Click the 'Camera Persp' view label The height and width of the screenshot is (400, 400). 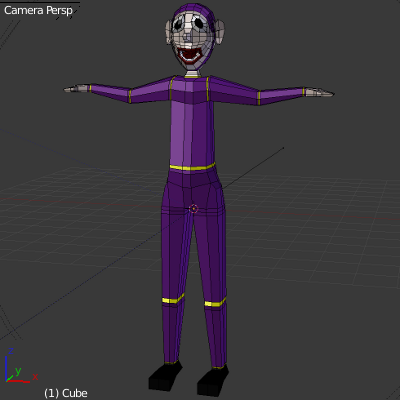tap(38, 11)
